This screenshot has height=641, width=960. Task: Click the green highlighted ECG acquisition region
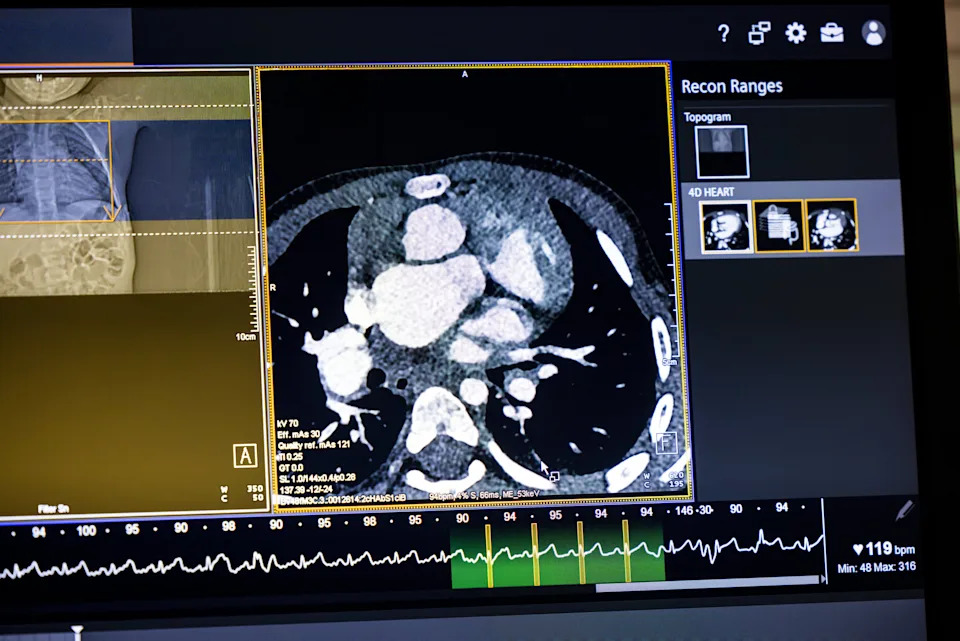pyautogui.click(x=558, y=554)
